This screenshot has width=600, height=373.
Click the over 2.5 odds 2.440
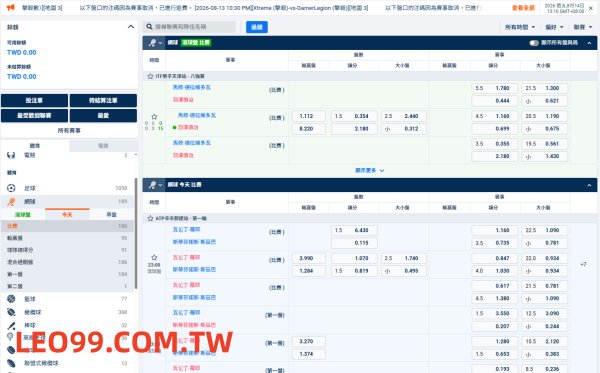point(404,116)
